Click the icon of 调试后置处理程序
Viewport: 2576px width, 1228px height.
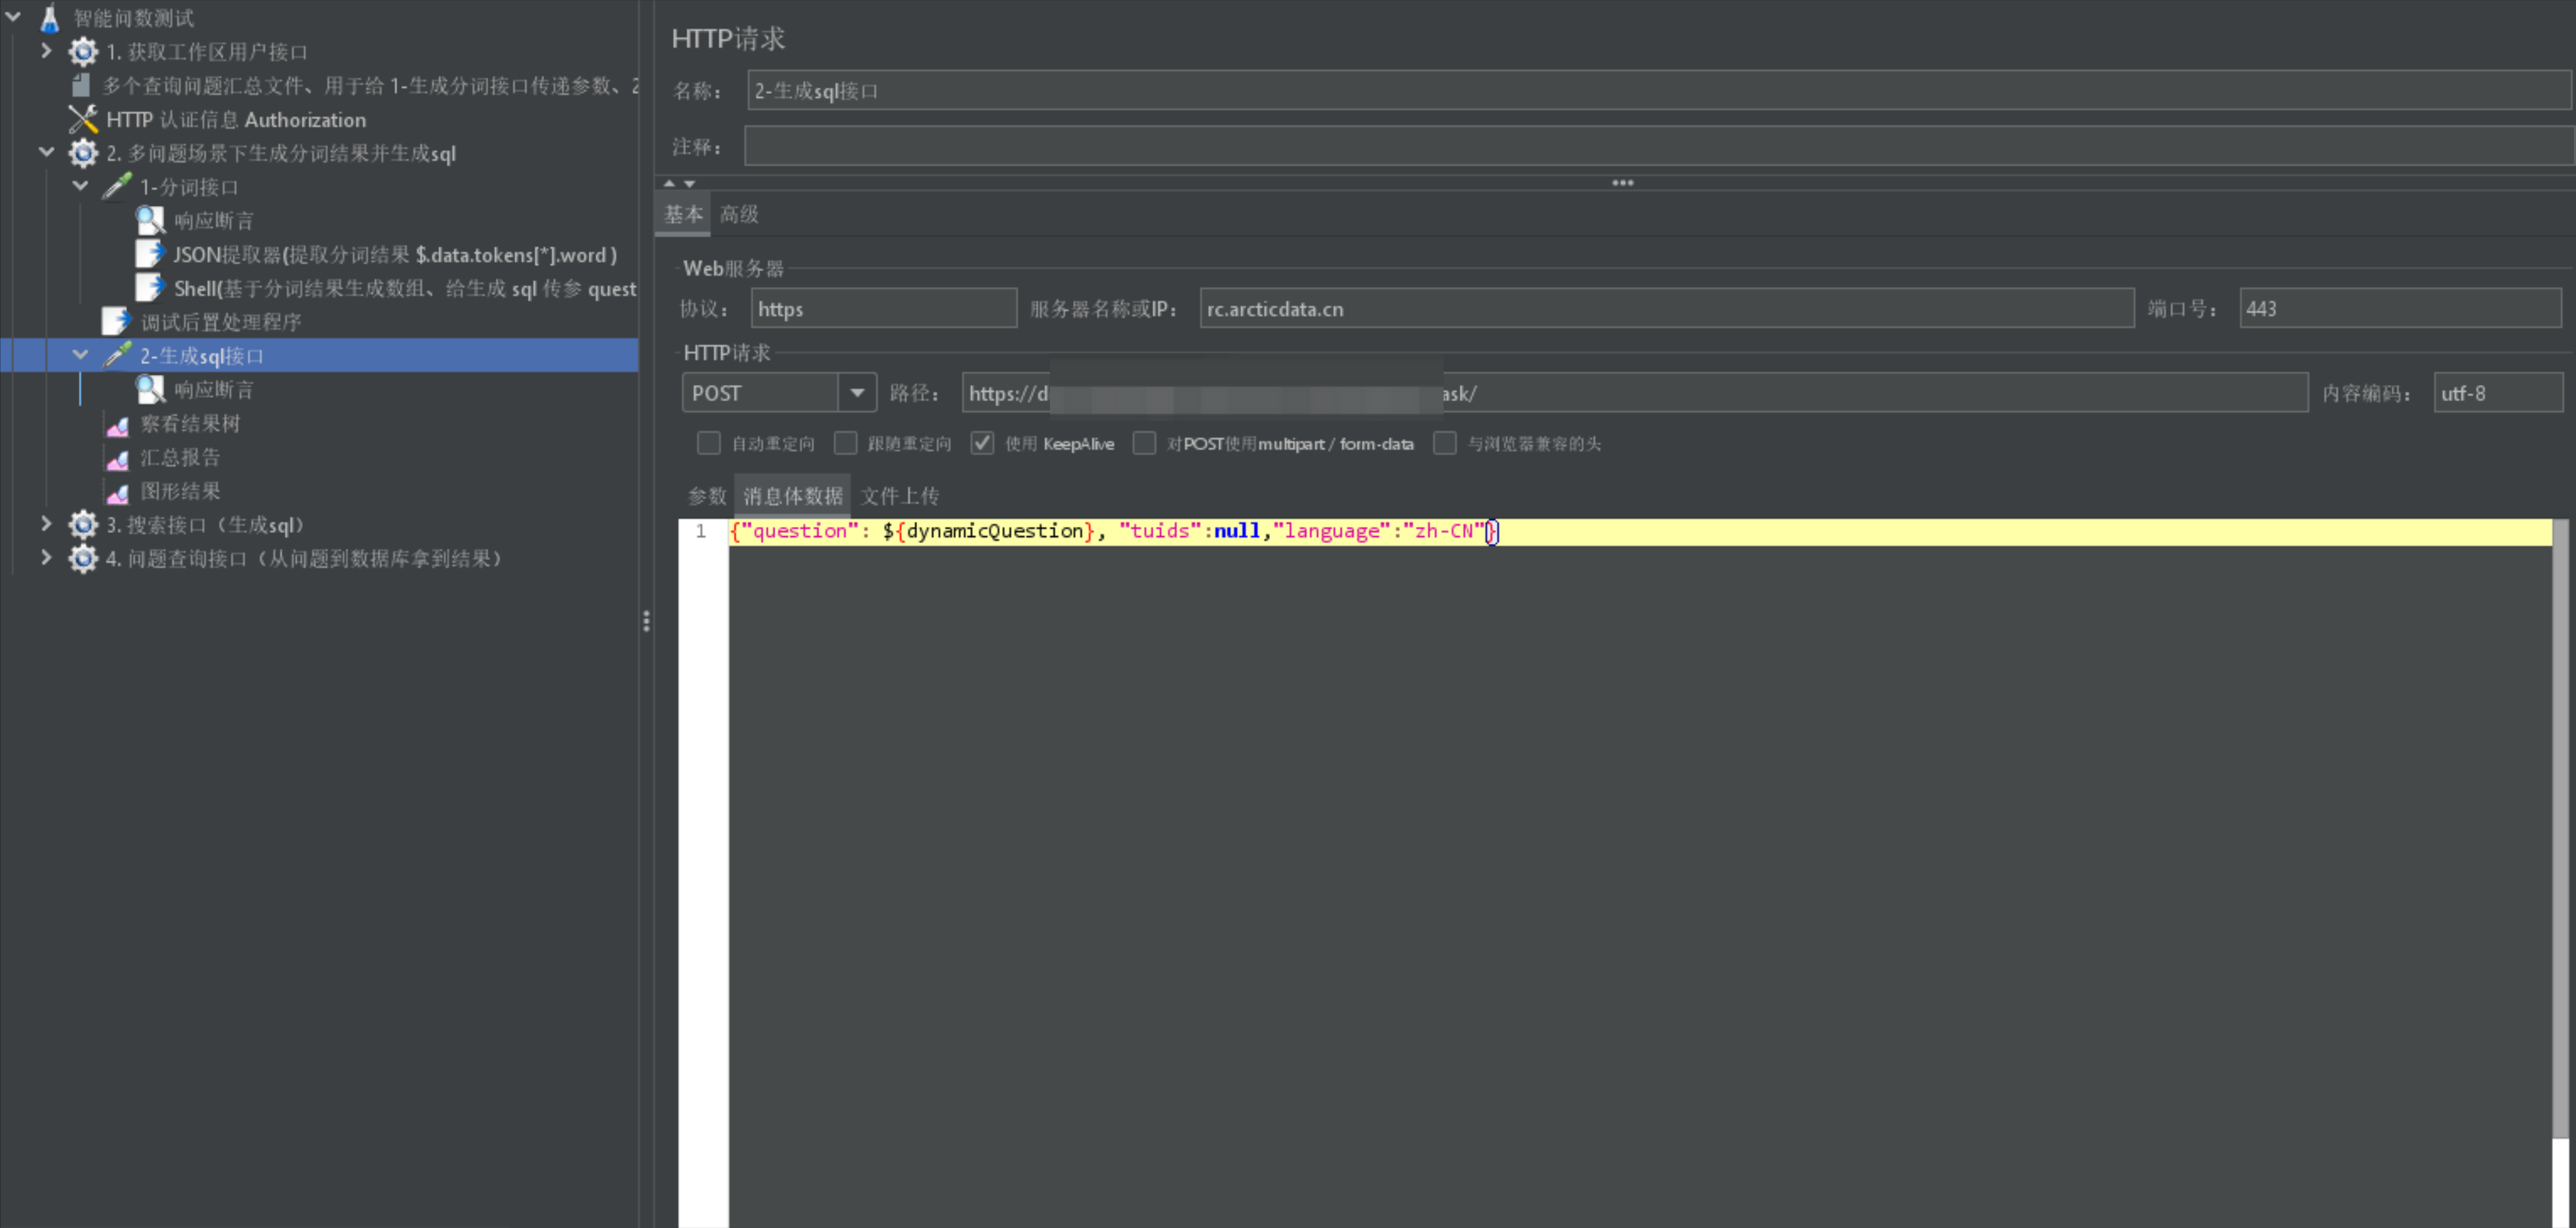pos(116,321)
